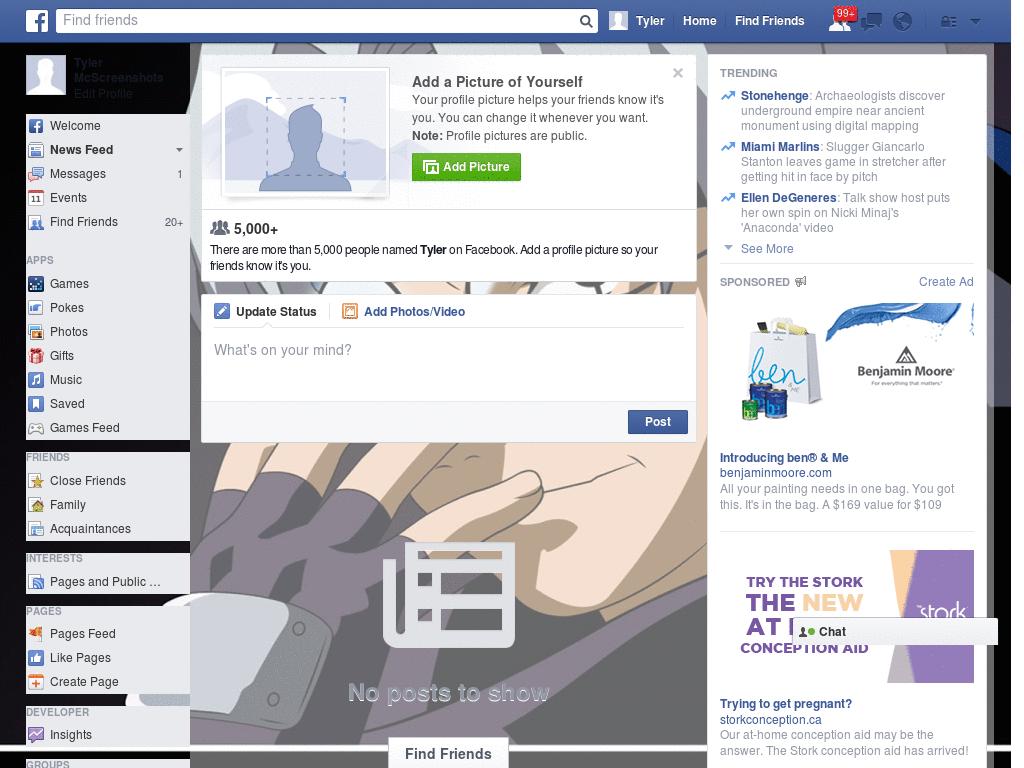The height and width of the screenshot is (768, 1024).
Task: Click the benjaminmoore.com link
Action: 776,473
